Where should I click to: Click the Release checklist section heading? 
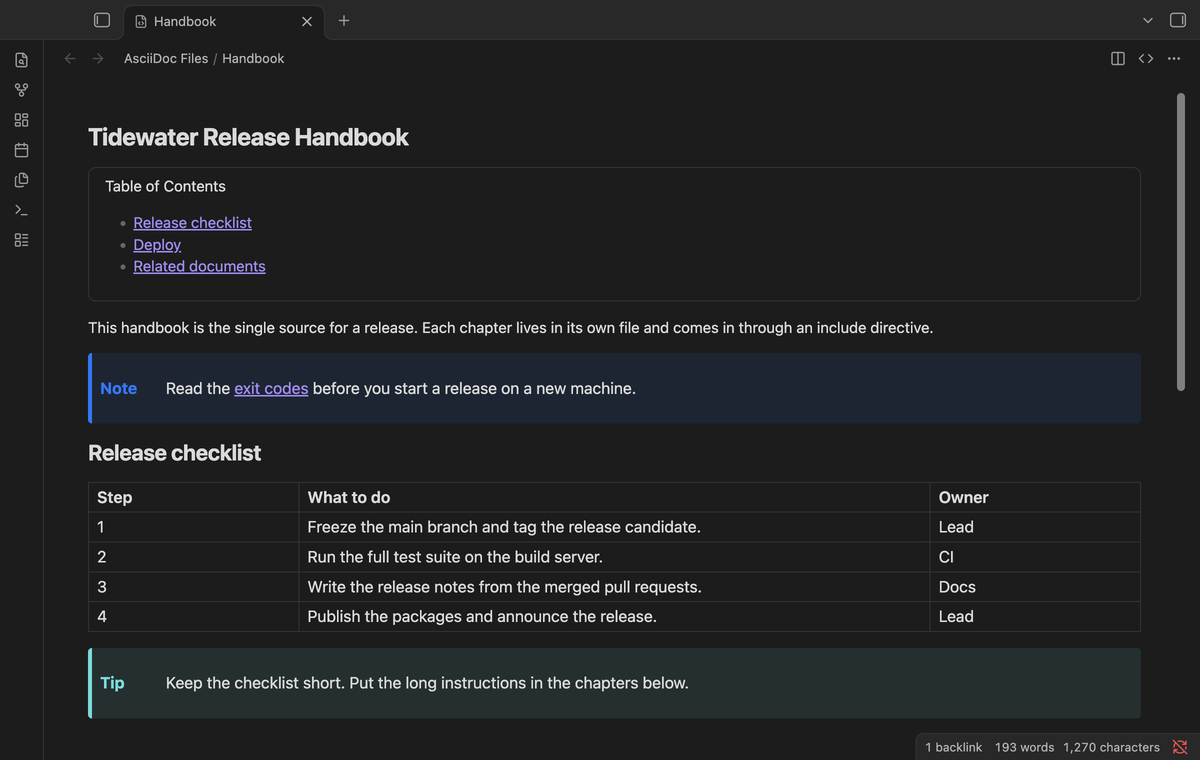click(174, 453)
